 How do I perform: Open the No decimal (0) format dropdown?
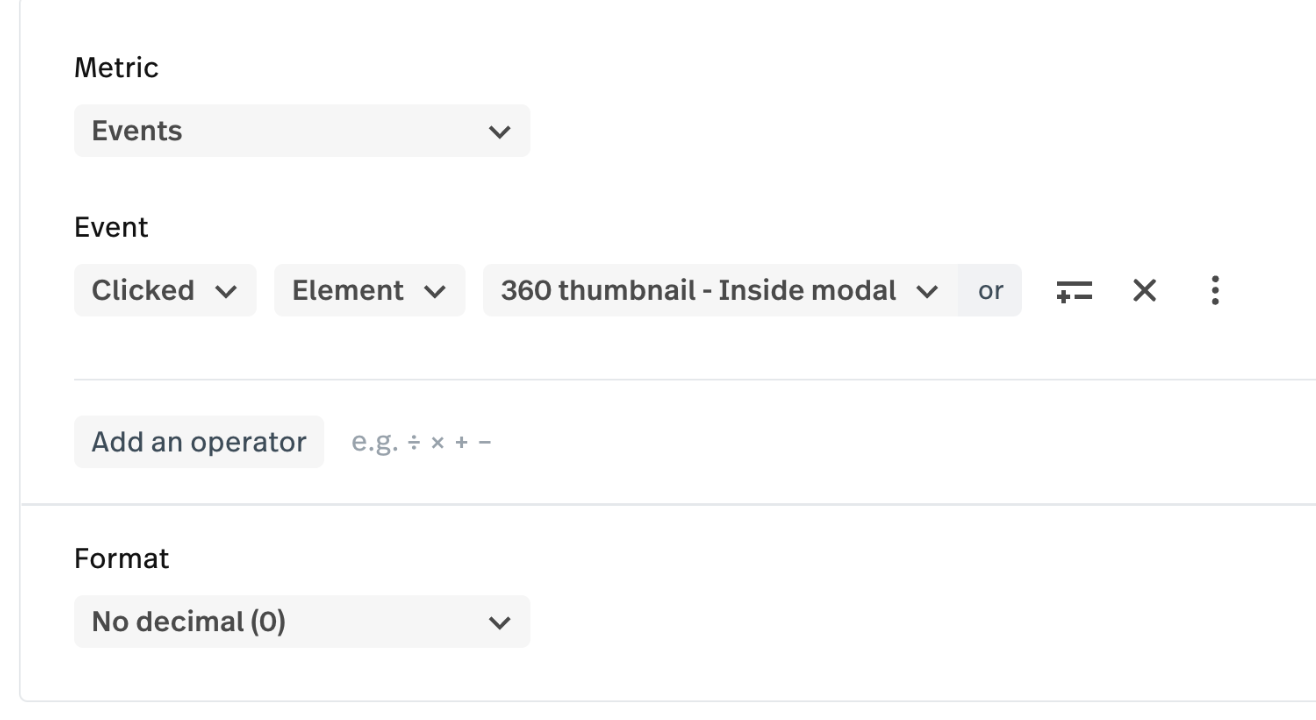[301, 622]
